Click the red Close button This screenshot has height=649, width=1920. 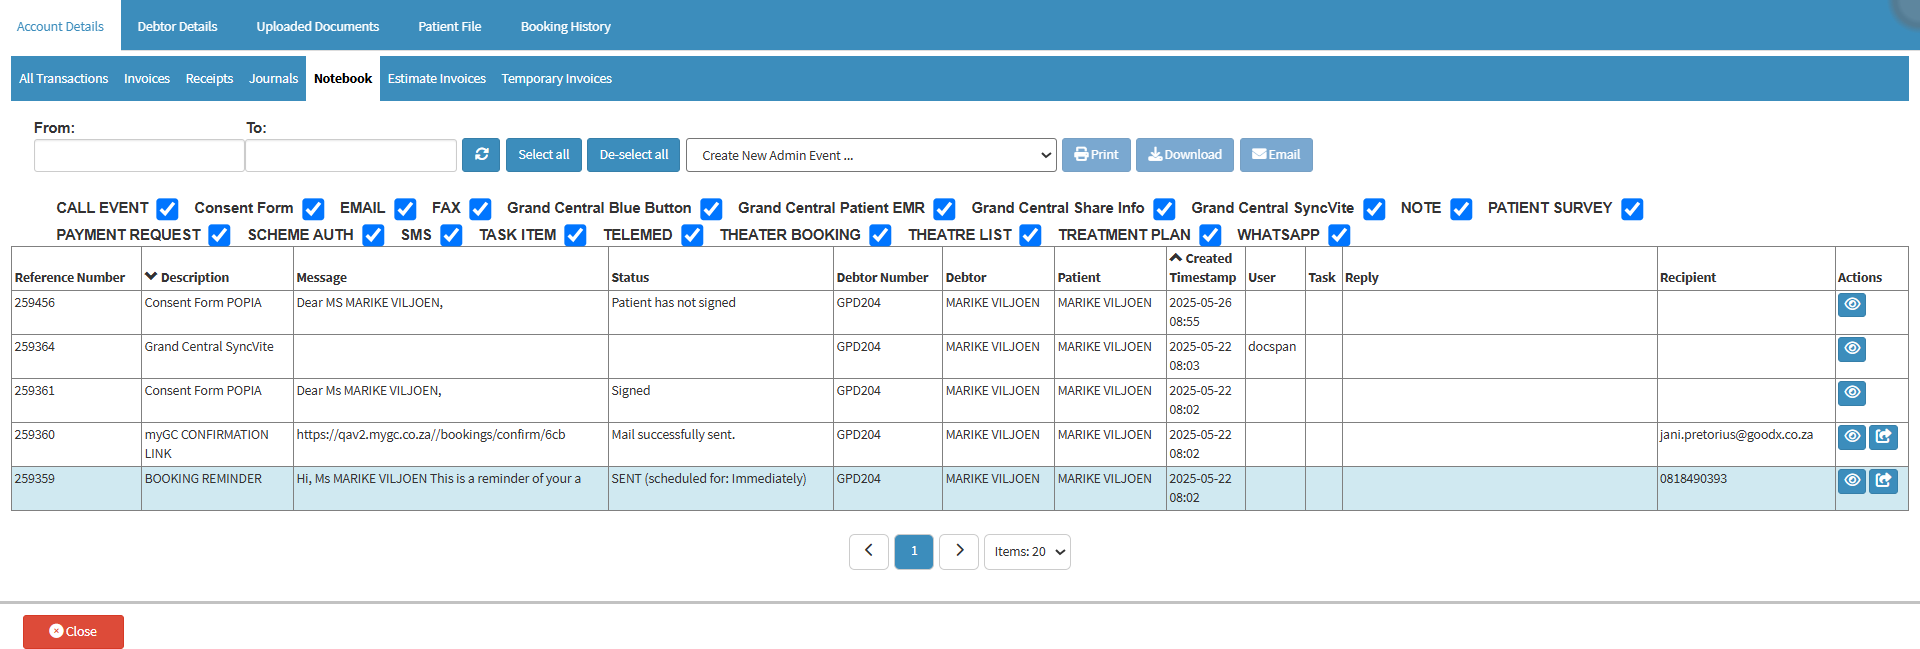point(73,632)
